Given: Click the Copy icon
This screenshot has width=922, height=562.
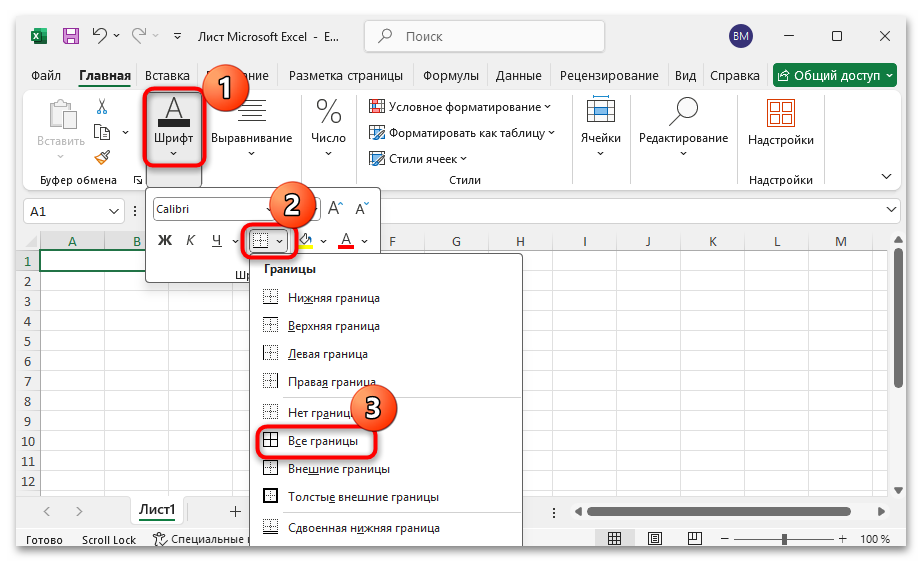Looking at the screenshot, I should [x=102, y=132].
